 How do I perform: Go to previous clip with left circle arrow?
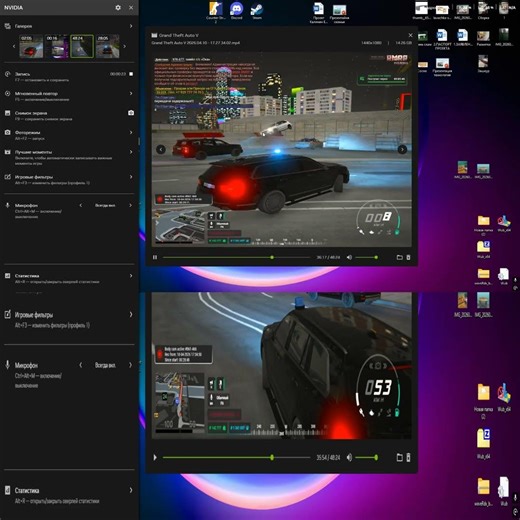coord(161,150)
